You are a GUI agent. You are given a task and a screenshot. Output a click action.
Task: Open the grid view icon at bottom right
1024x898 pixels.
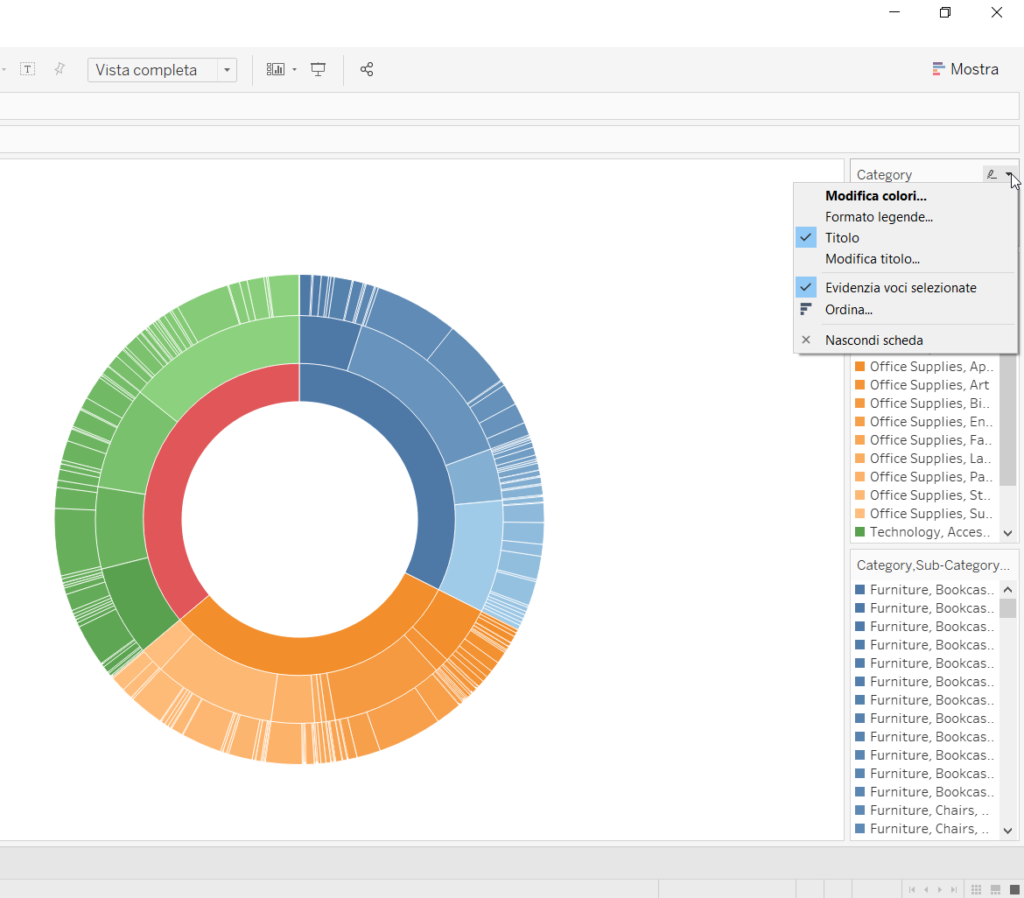(975, 889)
